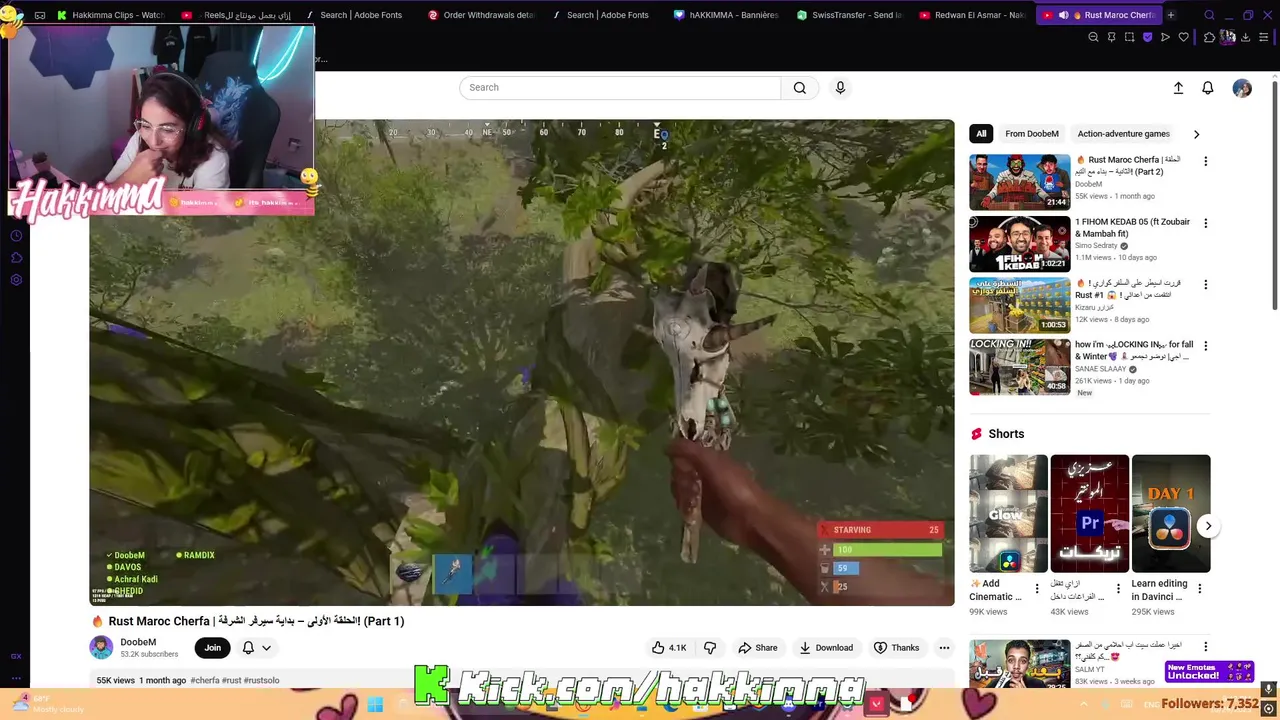This screenshot has height=720, width=1280.
Task: Open options menu for 1 FIHOM KEDAB 05
Action: 1205,223
